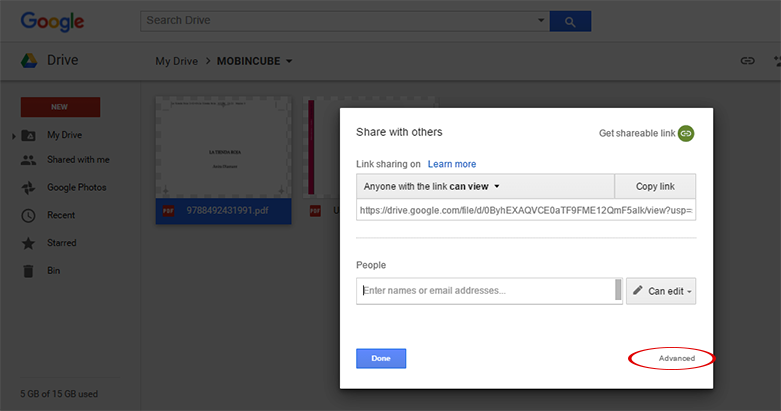Click the Copy link button
The height and width of the screenshot is (411, 781).
click(x=655, y=186)
